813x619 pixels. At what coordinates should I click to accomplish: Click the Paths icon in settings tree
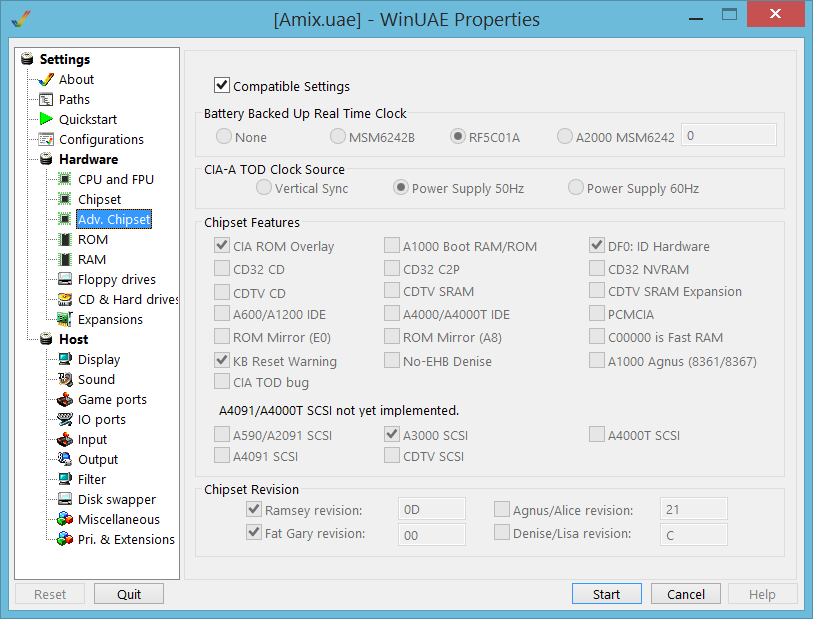coord(46,100)
